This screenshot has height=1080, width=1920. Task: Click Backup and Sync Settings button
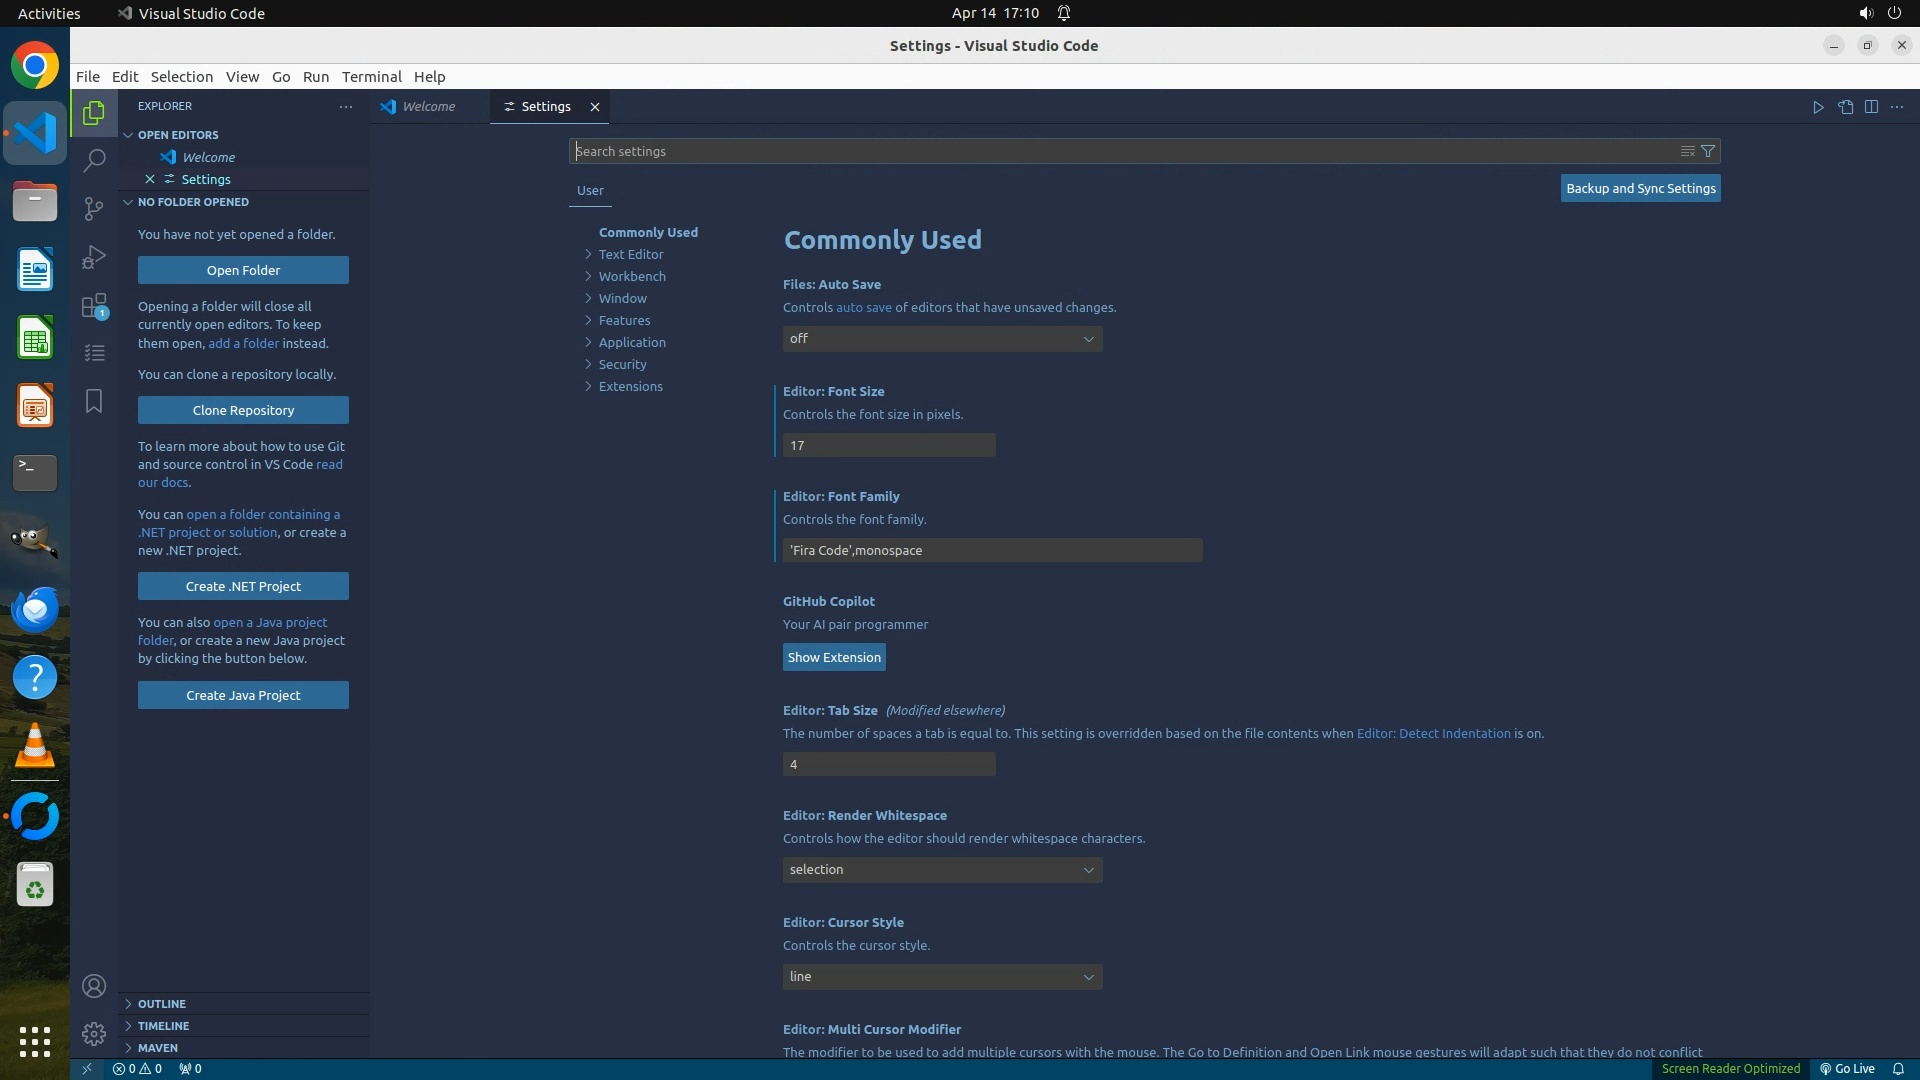1640,188
